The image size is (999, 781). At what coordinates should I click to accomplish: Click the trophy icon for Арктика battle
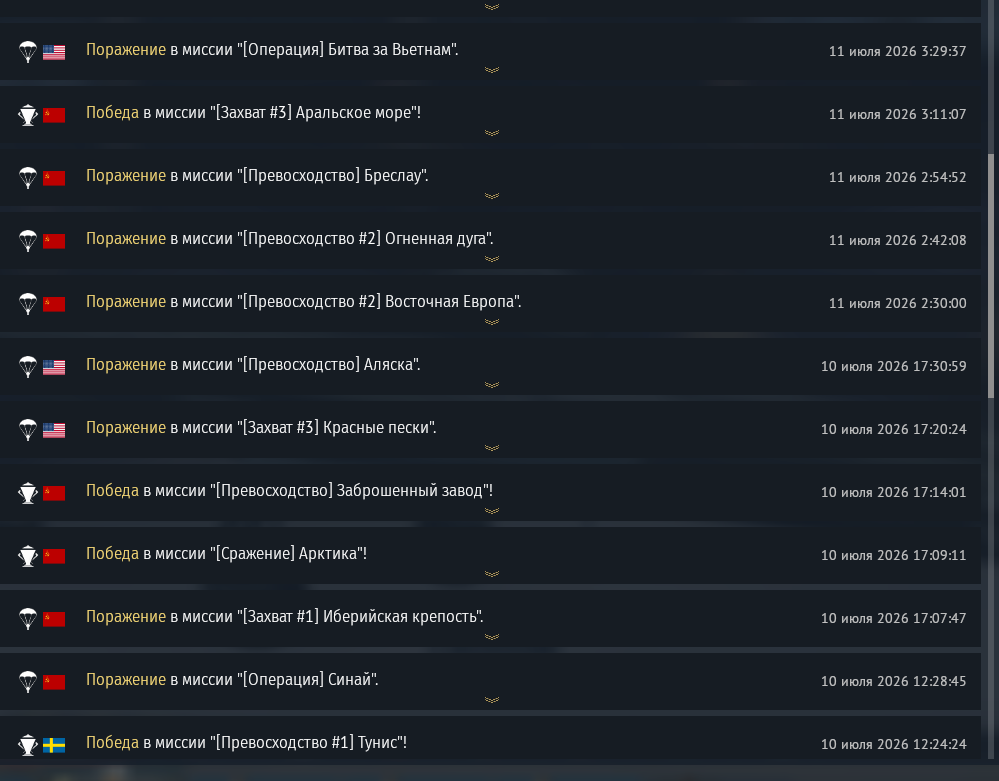[28, 556]
